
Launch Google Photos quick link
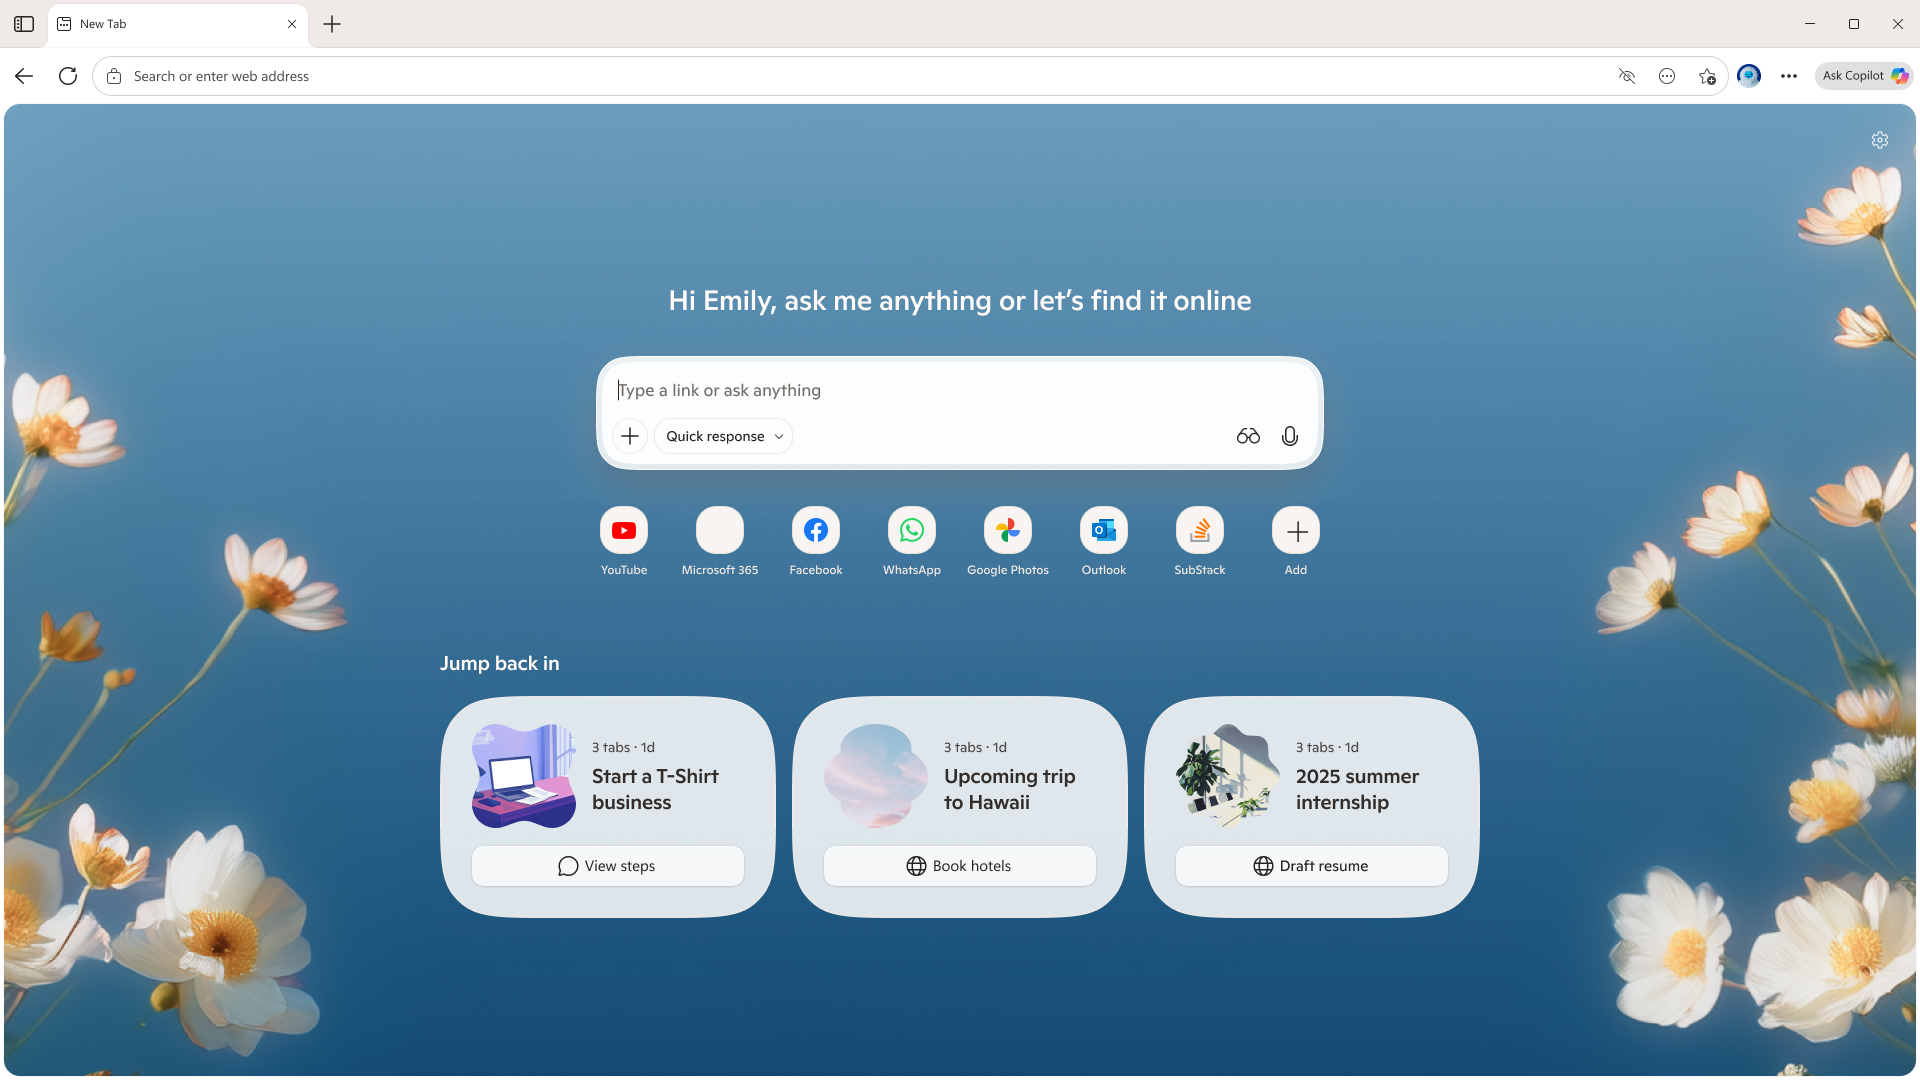1008,530
